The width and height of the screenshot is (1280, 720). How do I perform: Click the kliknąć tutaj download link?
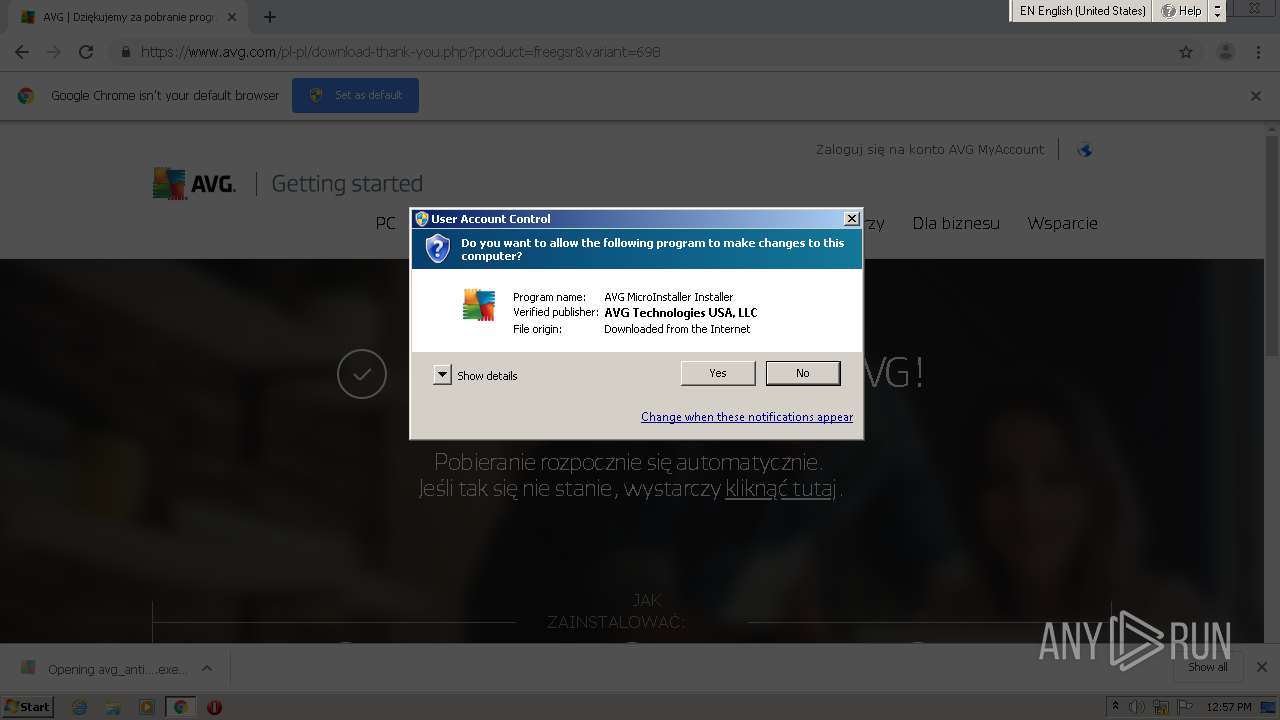pos(781,489)
